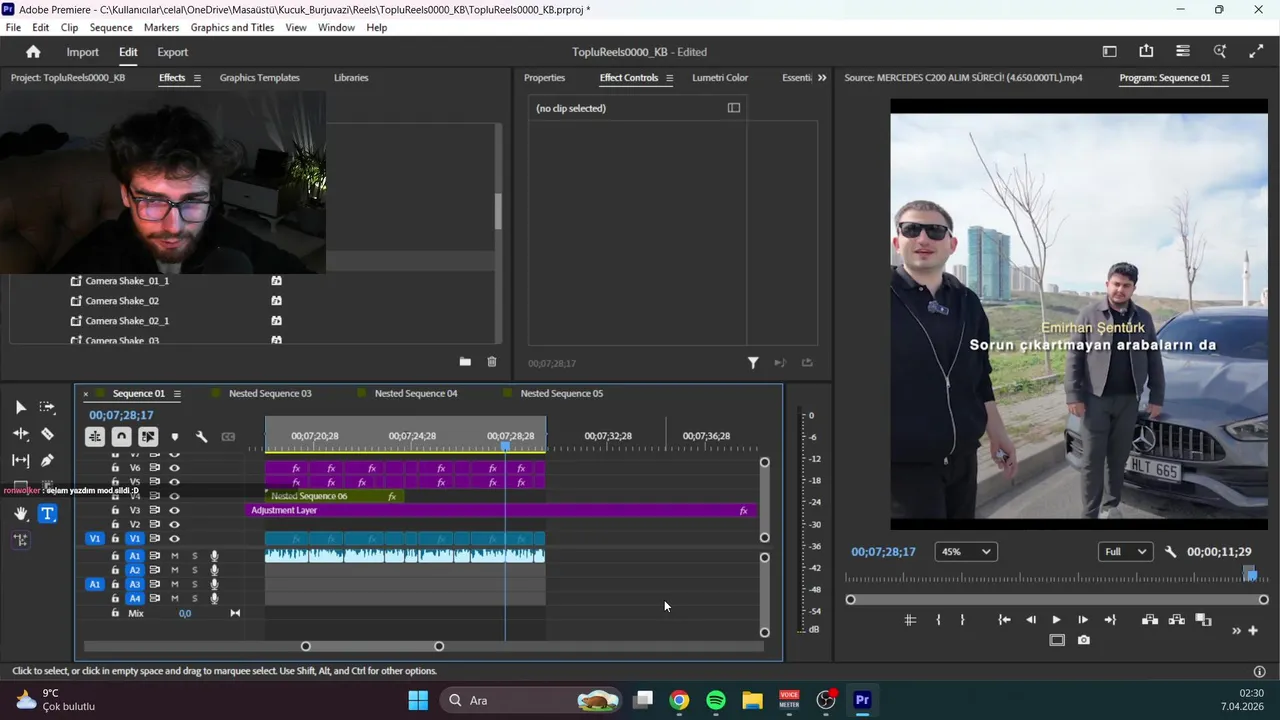Toggle V1 track visibility eye
This screenshot has height=720, width=1280.
pos(175,538)
